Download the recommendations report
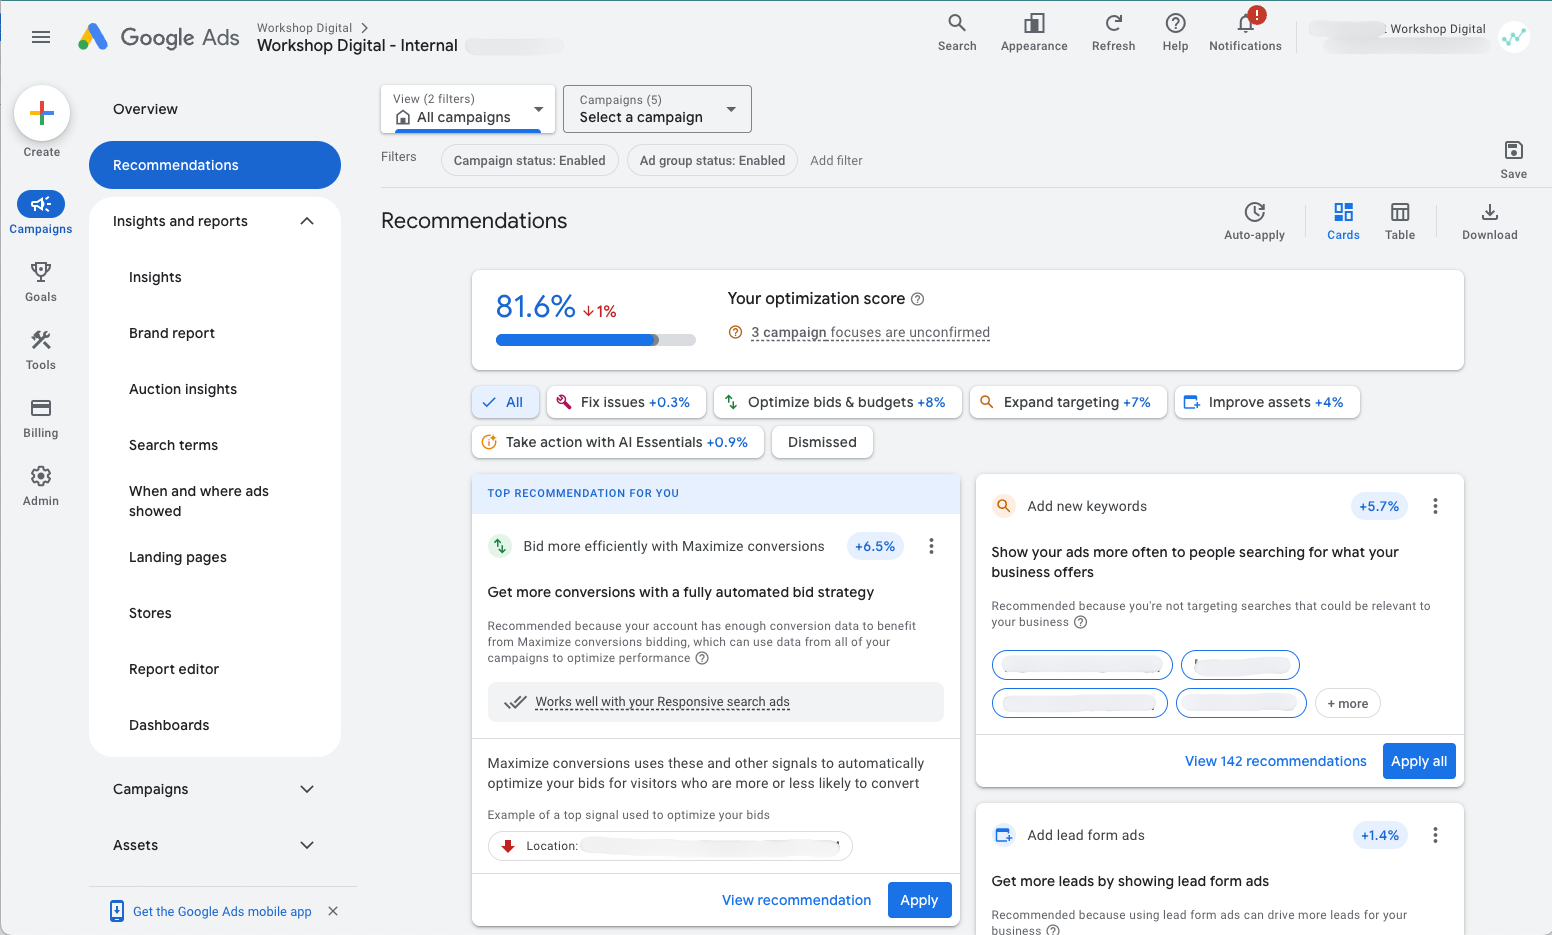1552x935 pixels. (x=1490, y=220)
